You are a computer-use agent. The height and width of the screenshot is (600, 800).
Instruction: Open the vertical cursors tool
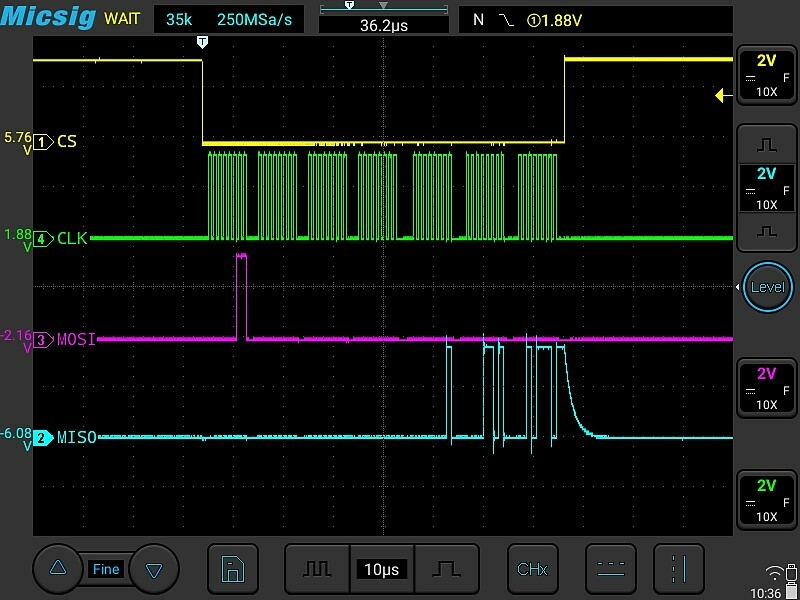(x=679, y=569)
